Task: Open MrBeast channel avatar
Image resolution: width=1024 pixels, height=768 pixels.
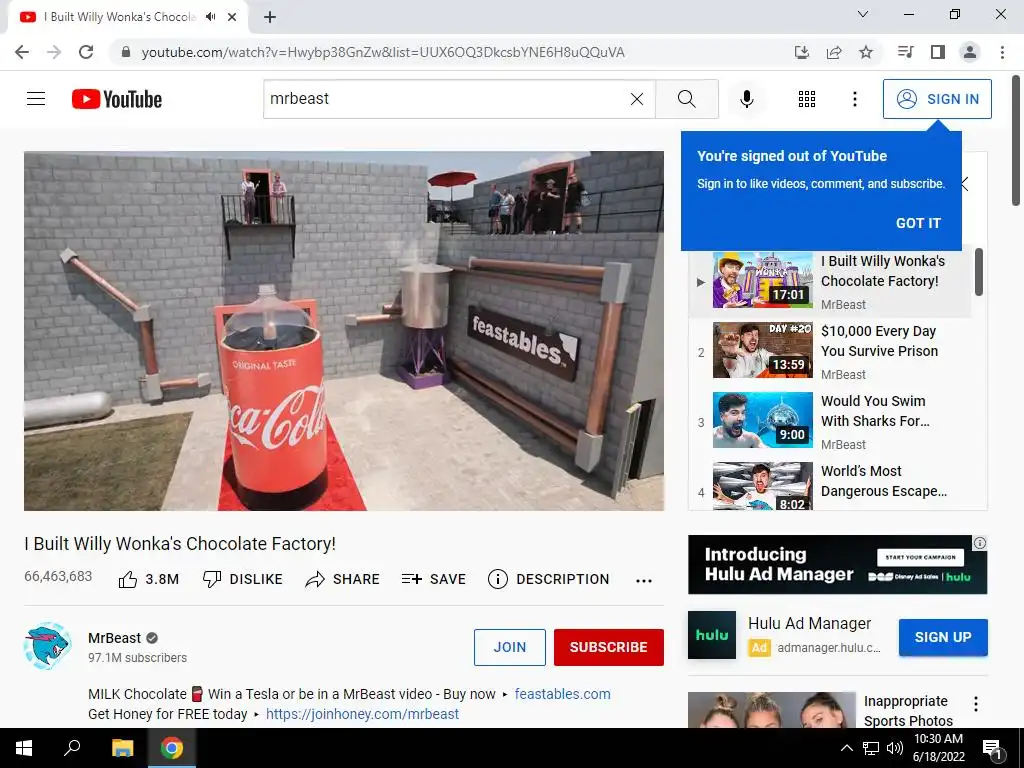Action: click(47, 646)
